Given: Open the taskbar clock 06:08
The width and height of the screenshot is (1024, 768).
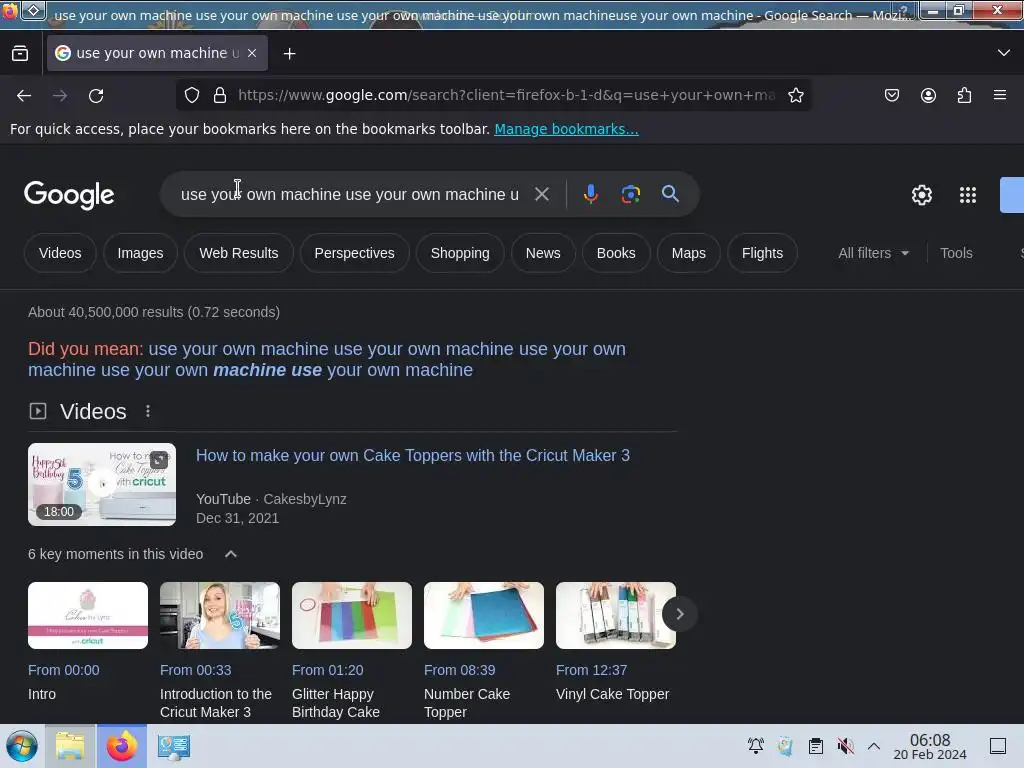Looking at the screenshot, I should (929, 746).
